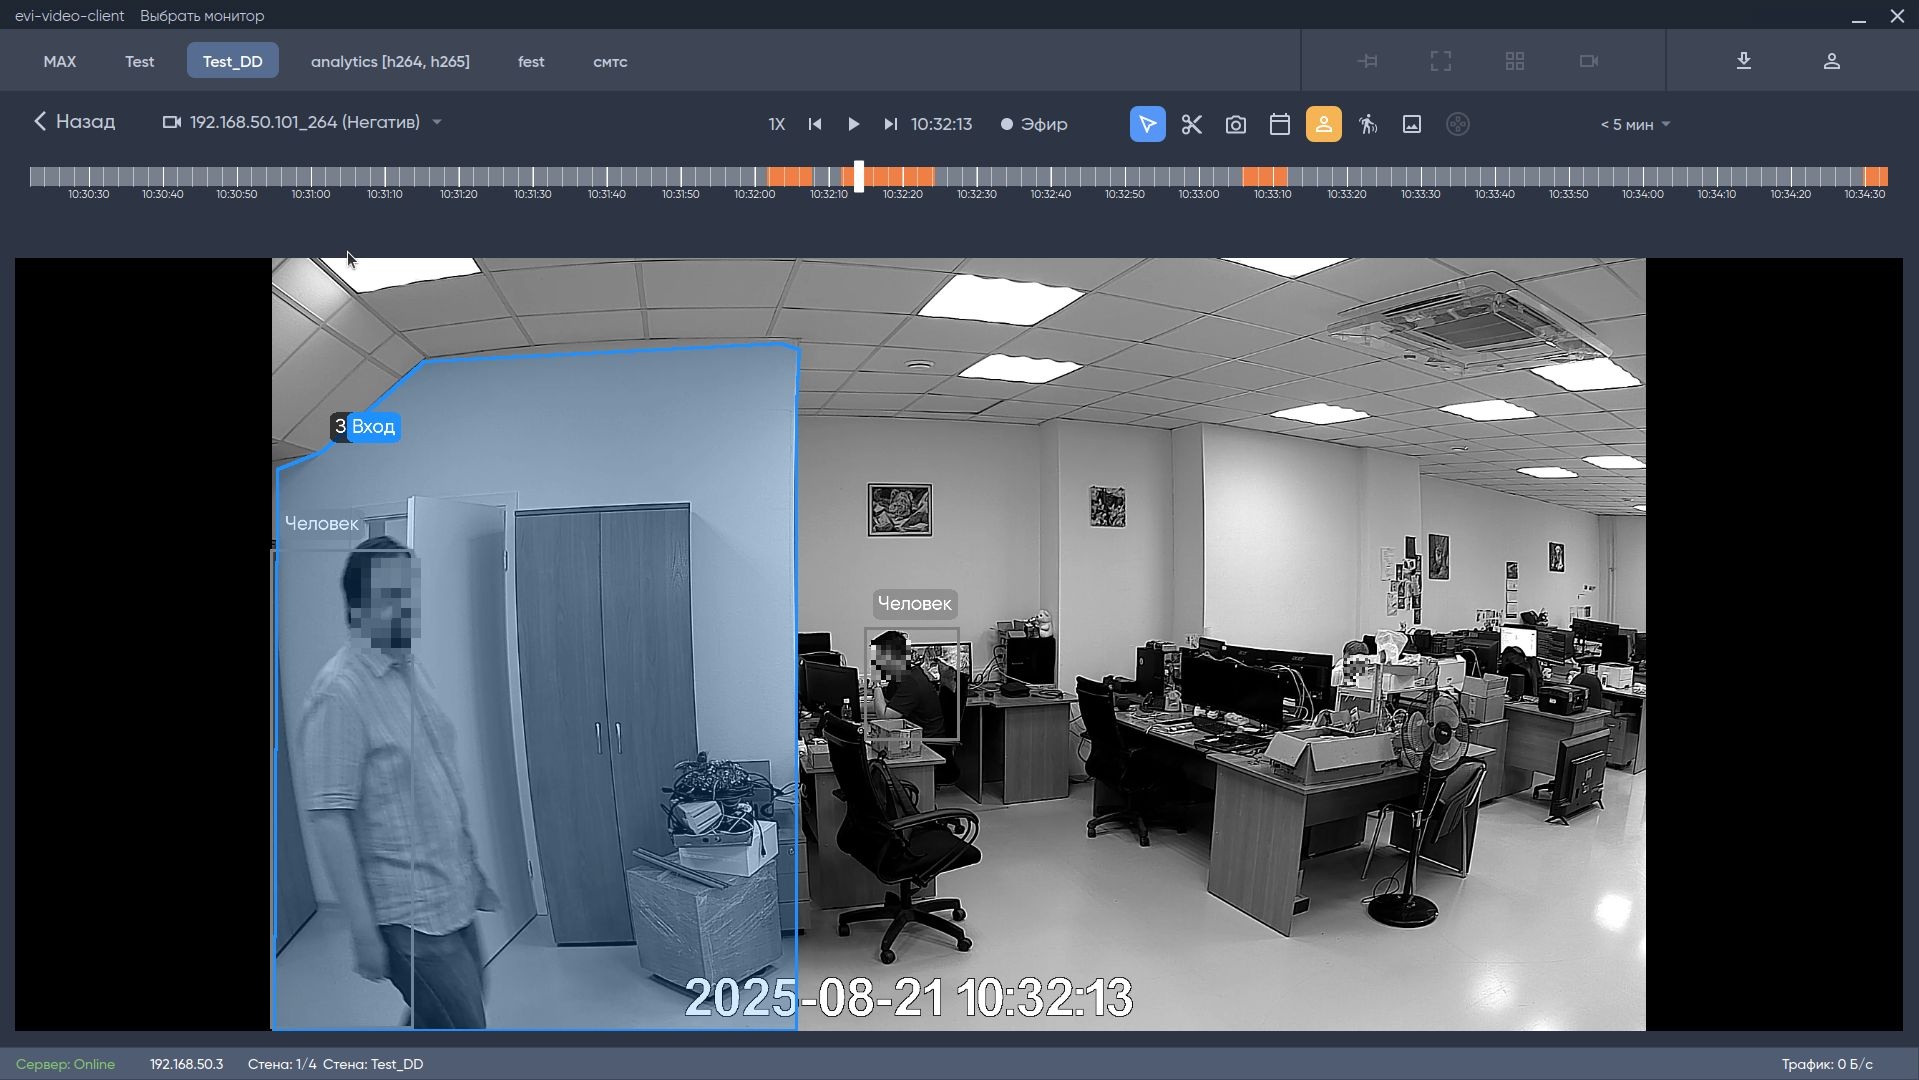Toggle the motion detection running-man icon
This screenshot has width=1919, height=1080.
pos(1368,124)
